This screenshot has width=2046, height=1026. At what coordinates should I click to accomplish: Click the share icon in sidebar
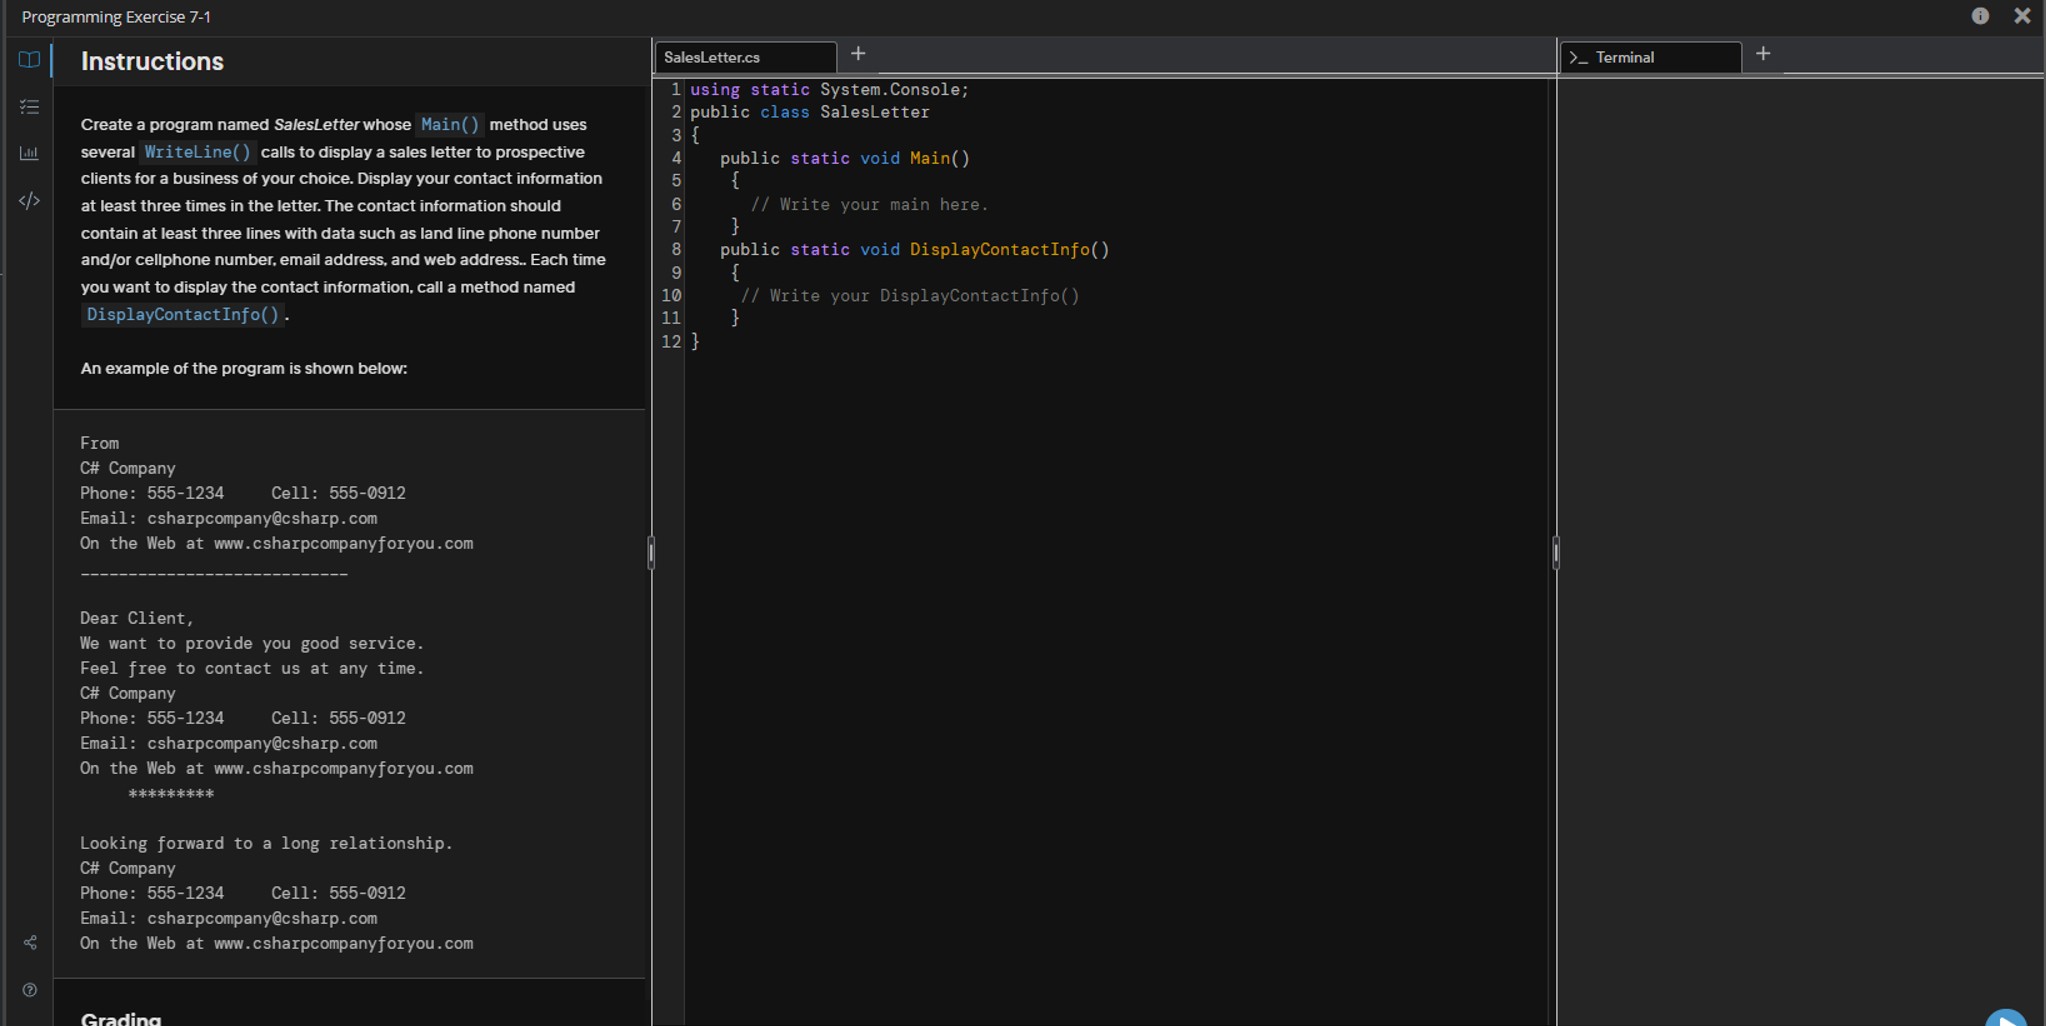pos(30,943)
